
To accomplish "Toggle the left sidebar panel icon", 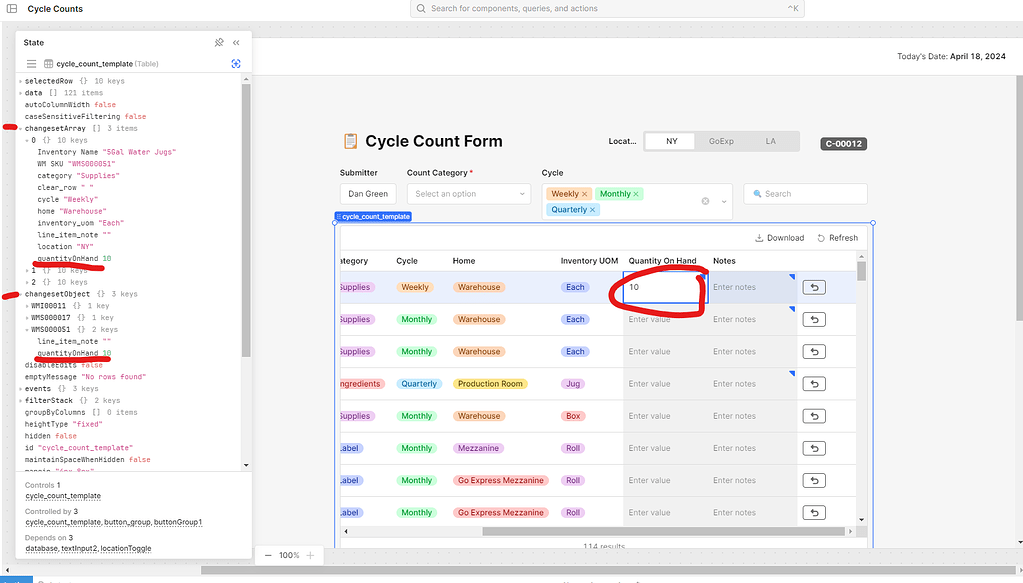I will tap(12, 8).
